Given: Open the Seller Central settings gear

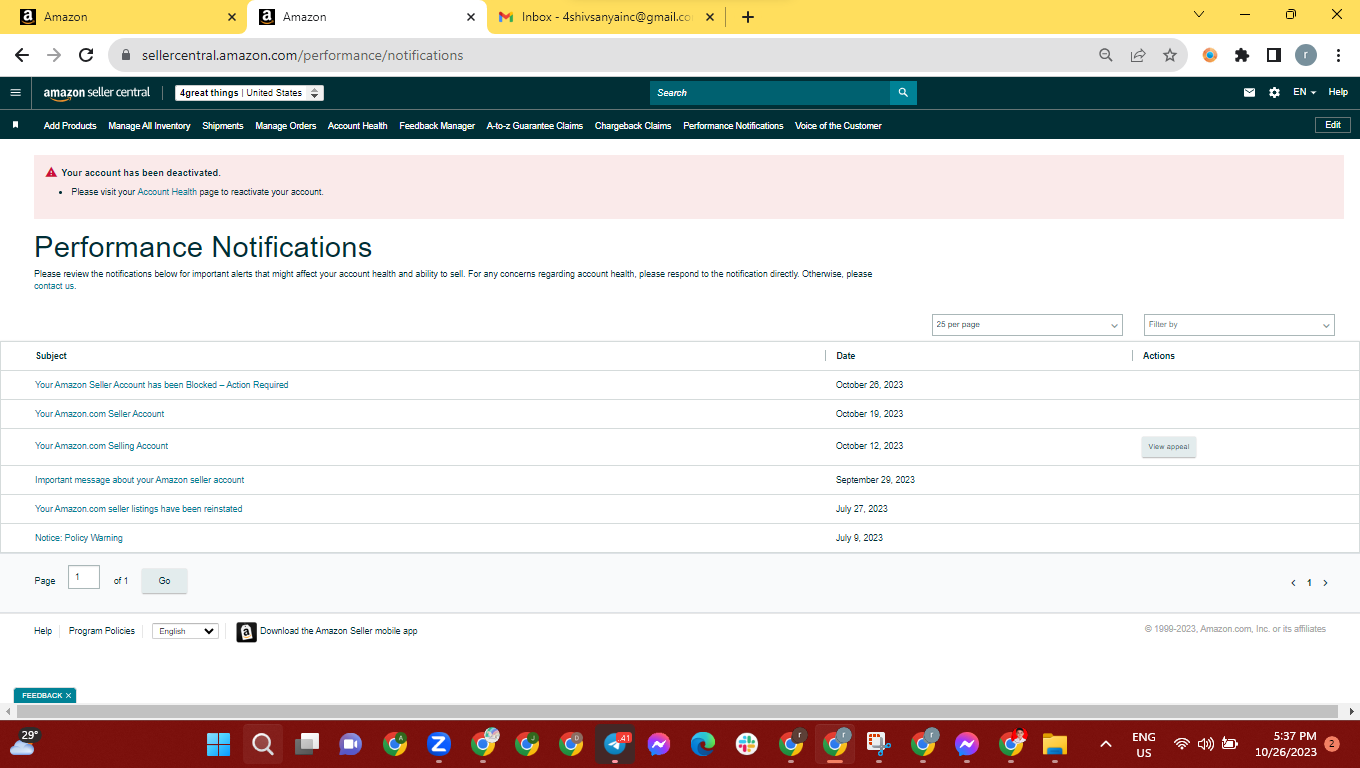Looking at the screenshot, I should click(x=1274, y=92).
